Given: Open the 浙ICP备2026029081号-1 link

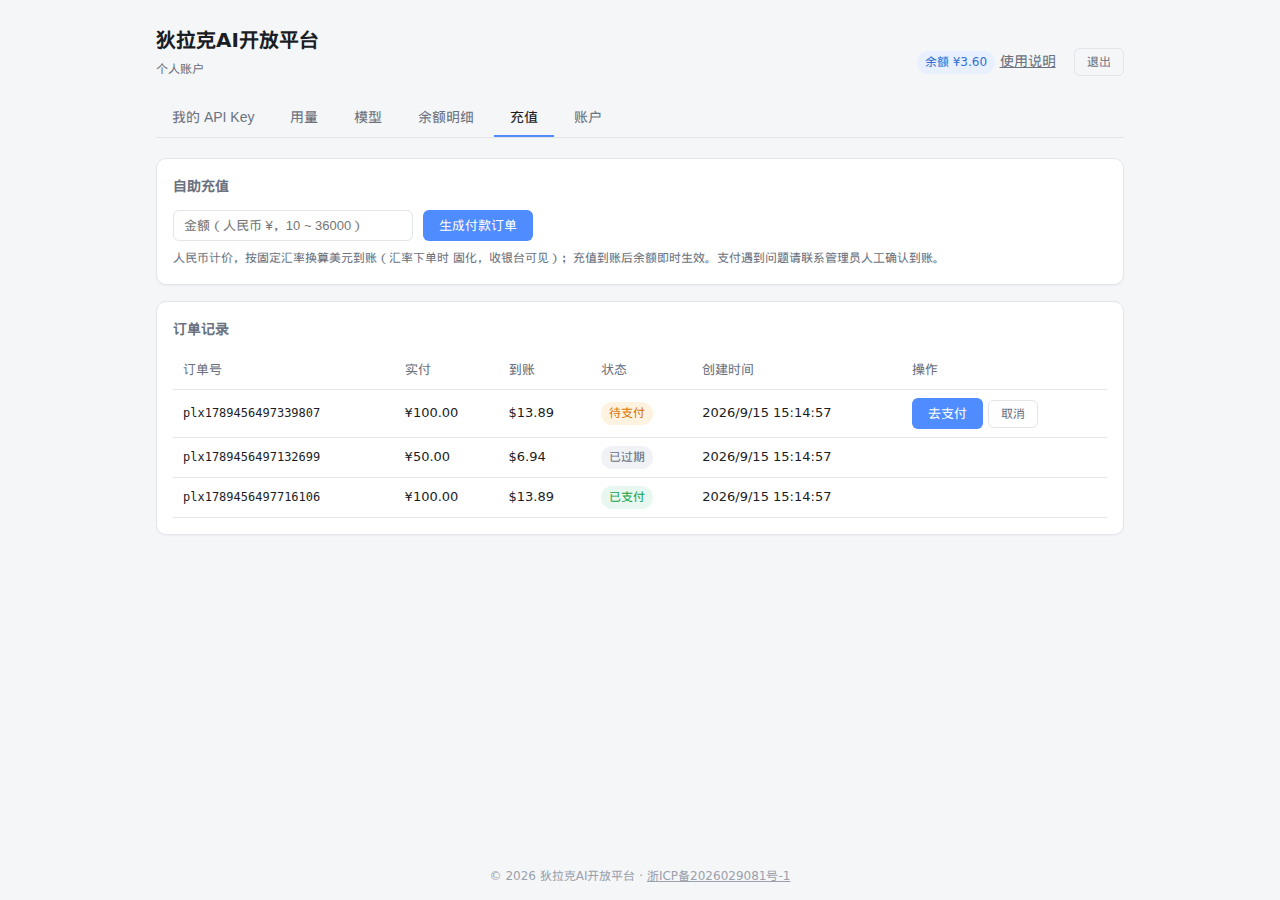Looking at the screenshot, I should point(718,876).
